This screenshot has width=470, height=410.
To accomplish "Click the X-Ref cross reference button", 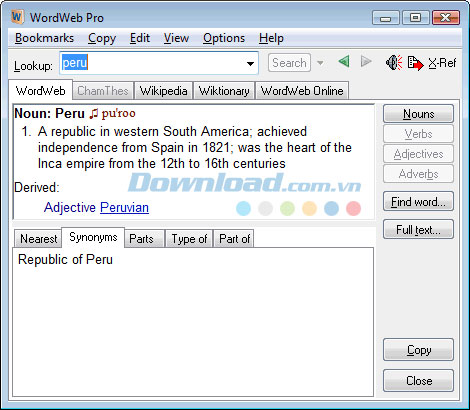I will tap(442, 63).
